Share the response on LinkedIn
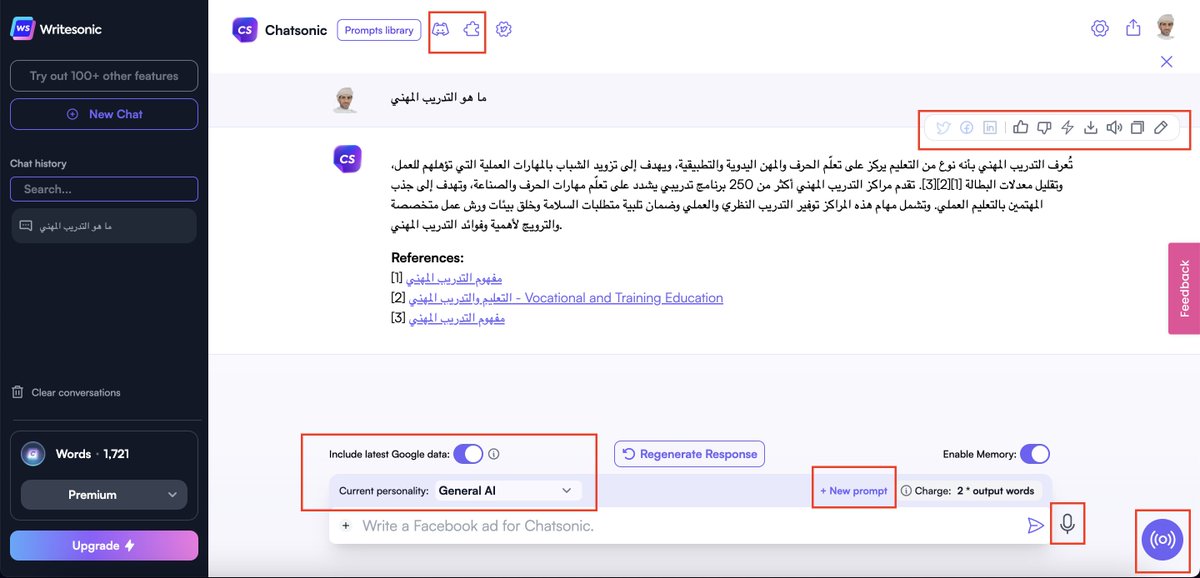 (990, 128)
